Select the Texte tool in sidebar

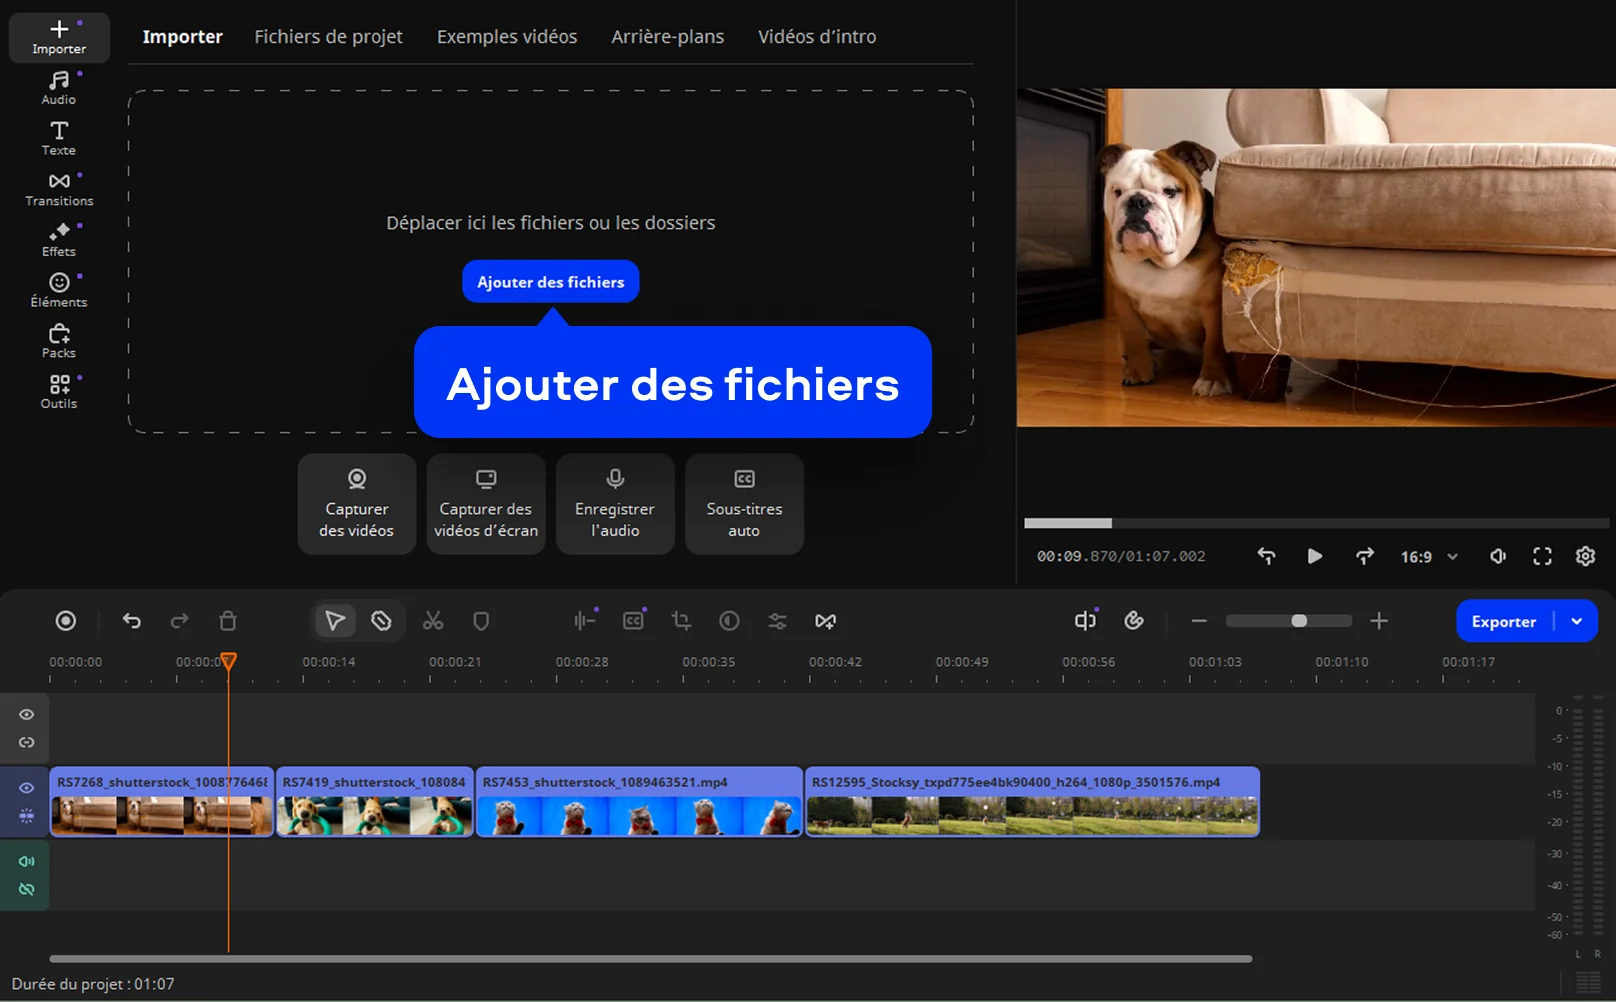[59, 138]
